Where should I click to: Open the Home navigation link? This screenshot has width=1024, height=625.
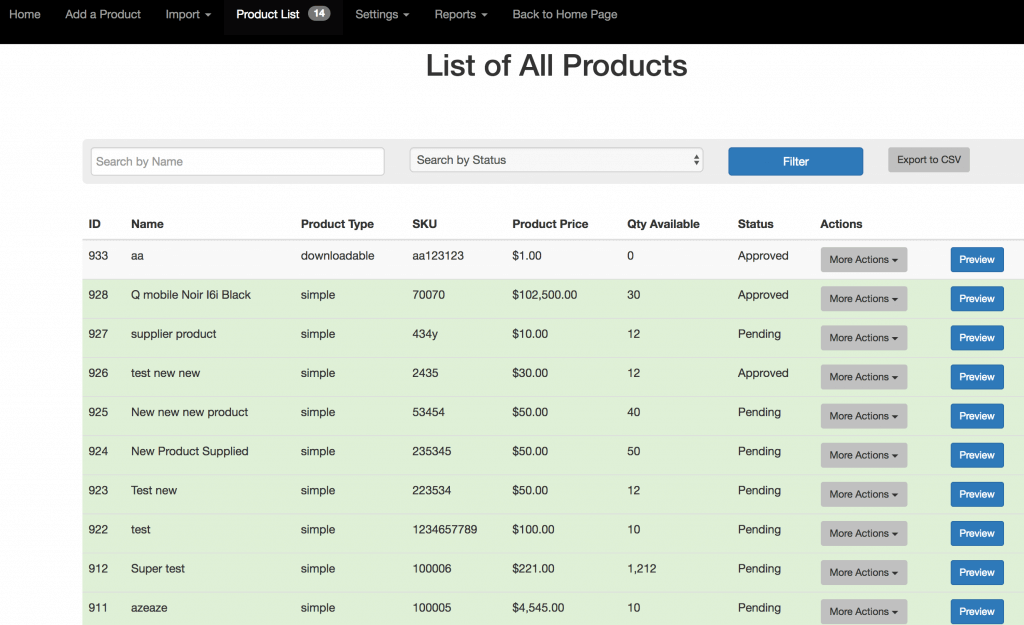(25, 15)
